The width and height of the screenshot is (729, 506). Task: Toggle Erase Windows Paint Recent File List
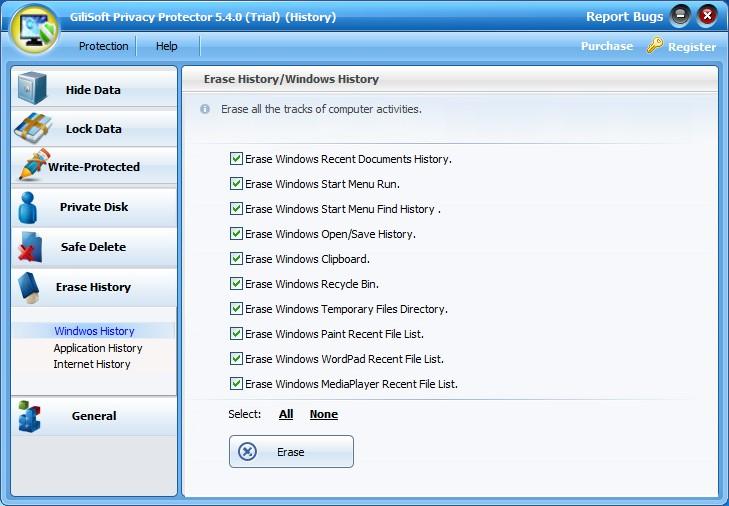coord(236,334)
